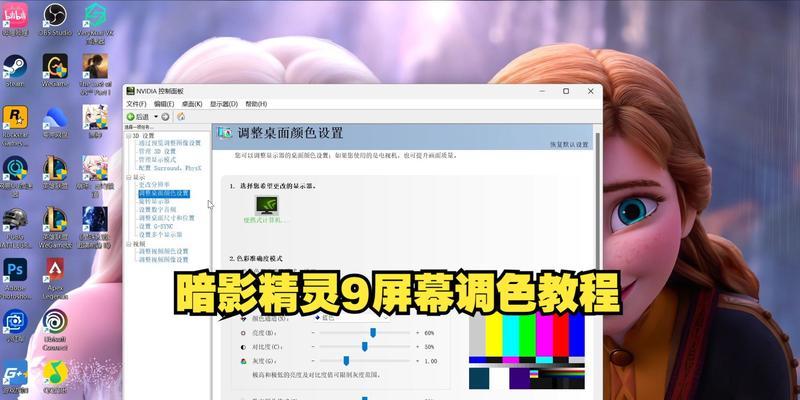Viewport: 800px width, 400px height.
Task: Click the contrast slider handle
Action: (x=365, y=347)
